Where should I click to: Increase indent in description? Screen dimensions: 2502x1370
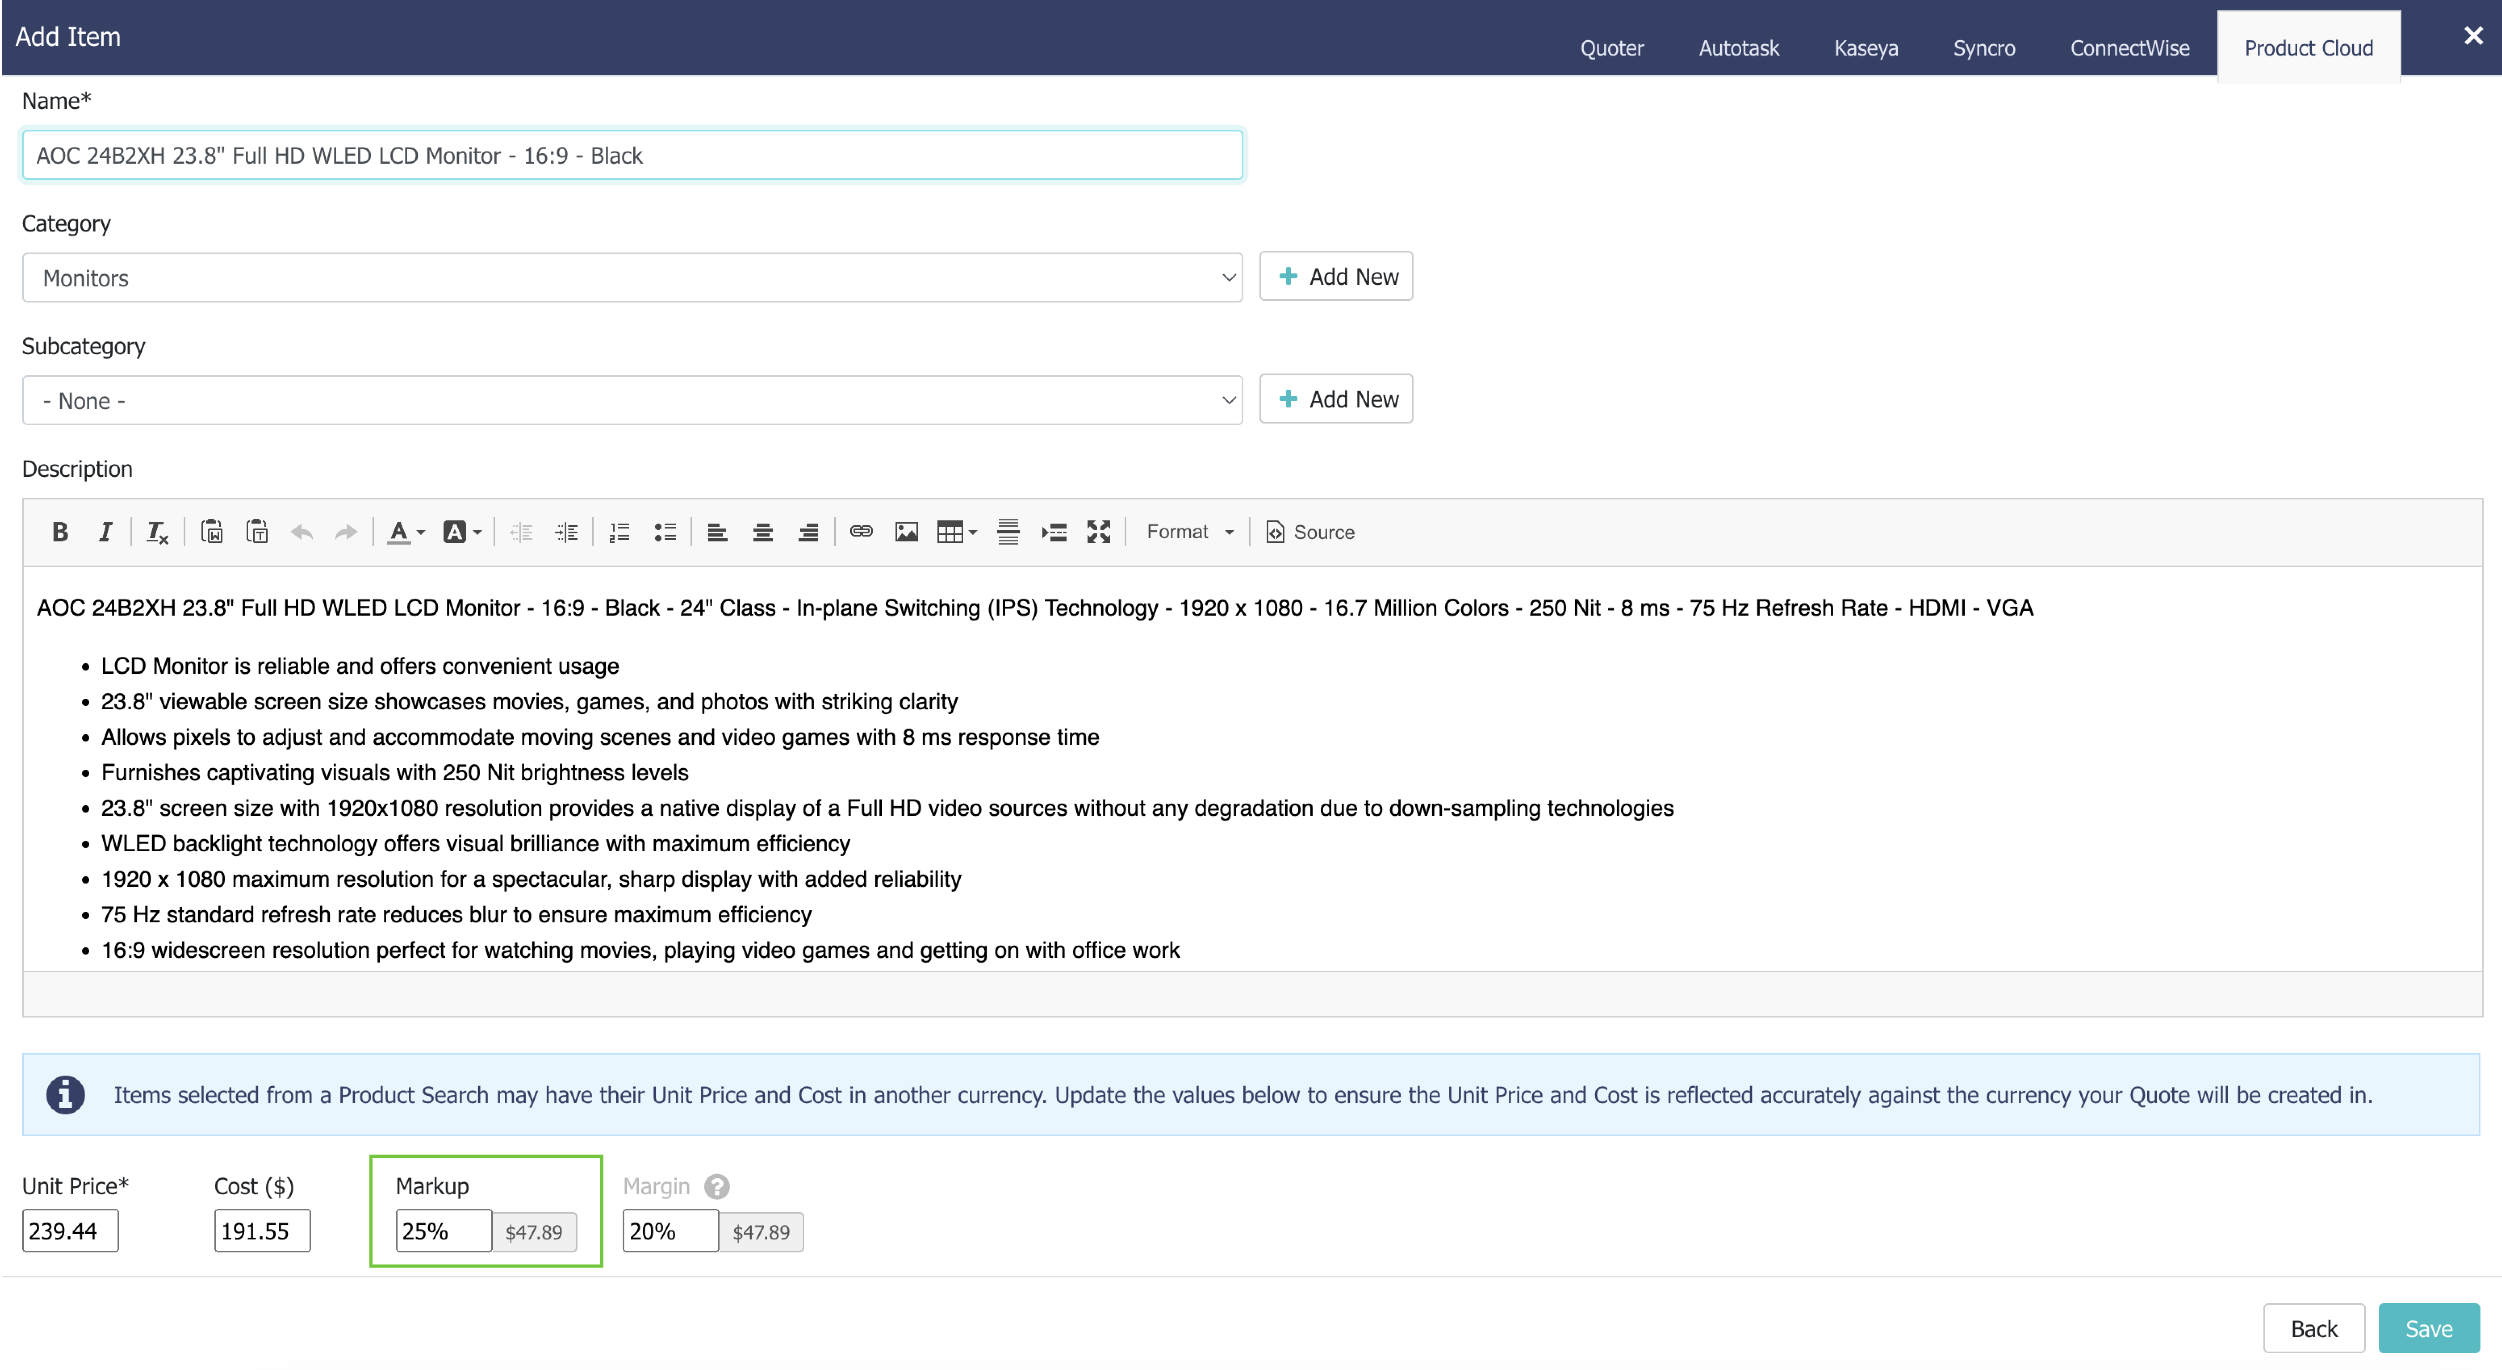[567, 532]
